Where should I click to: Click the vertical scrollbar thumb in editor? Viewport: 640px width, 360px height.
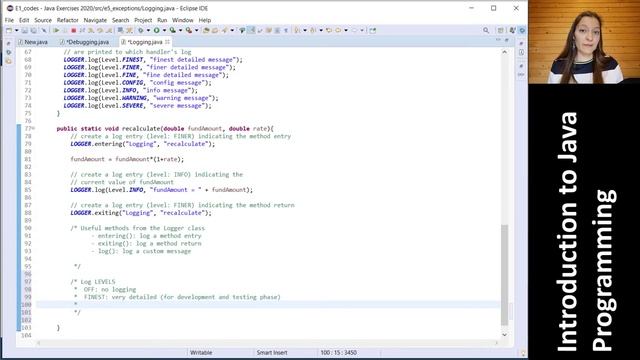[504, 274]
